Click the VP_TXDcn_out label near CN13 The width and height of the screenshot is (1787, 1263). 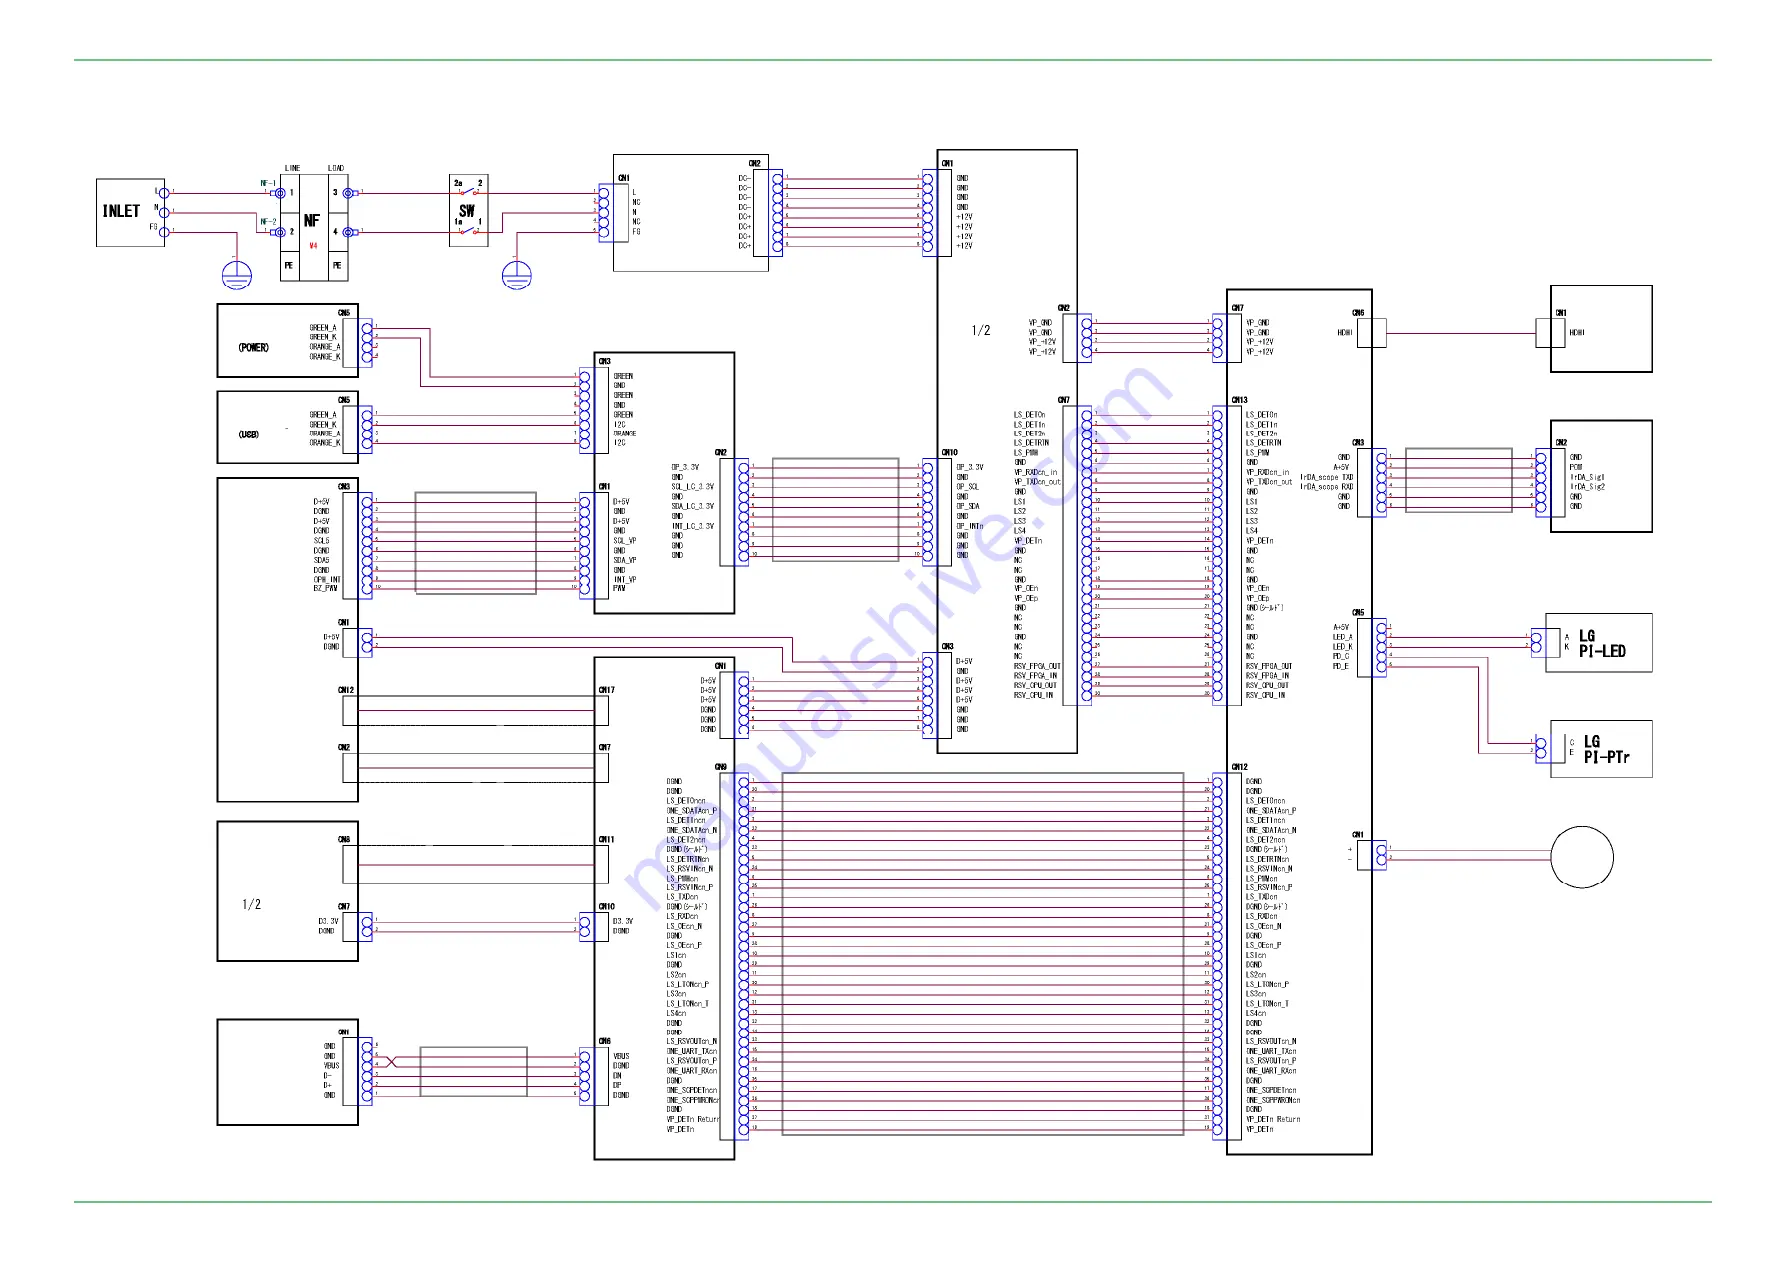1269,482
